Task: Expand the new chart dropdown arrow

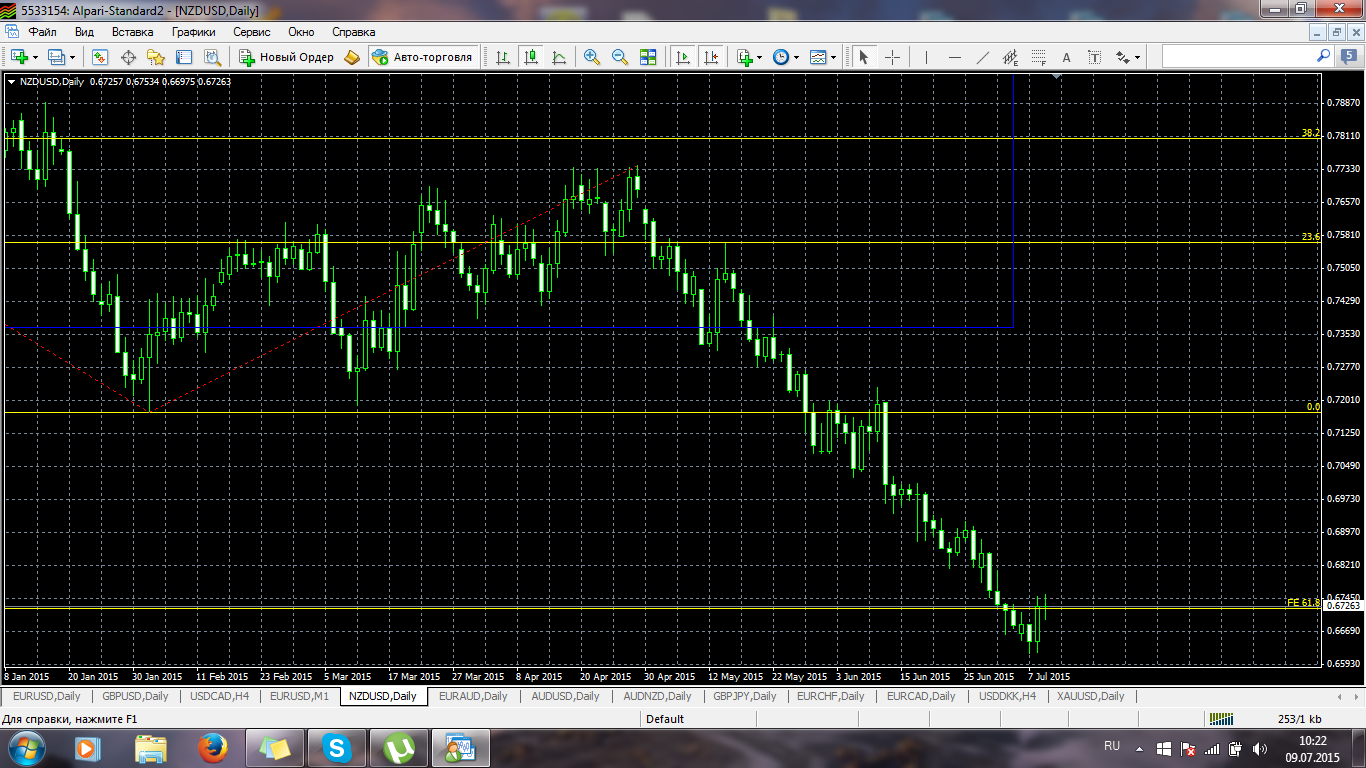Action: [35, 57]
